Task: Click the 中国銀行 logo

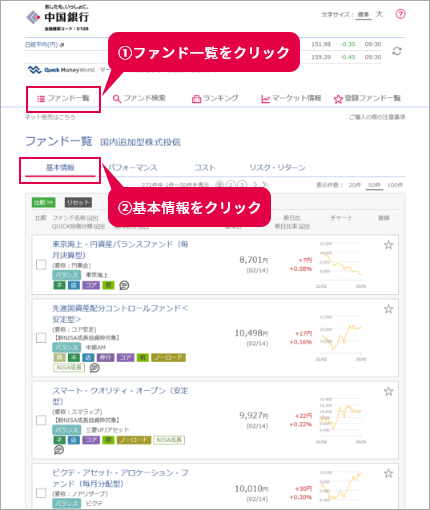Action: pos(57,18)
